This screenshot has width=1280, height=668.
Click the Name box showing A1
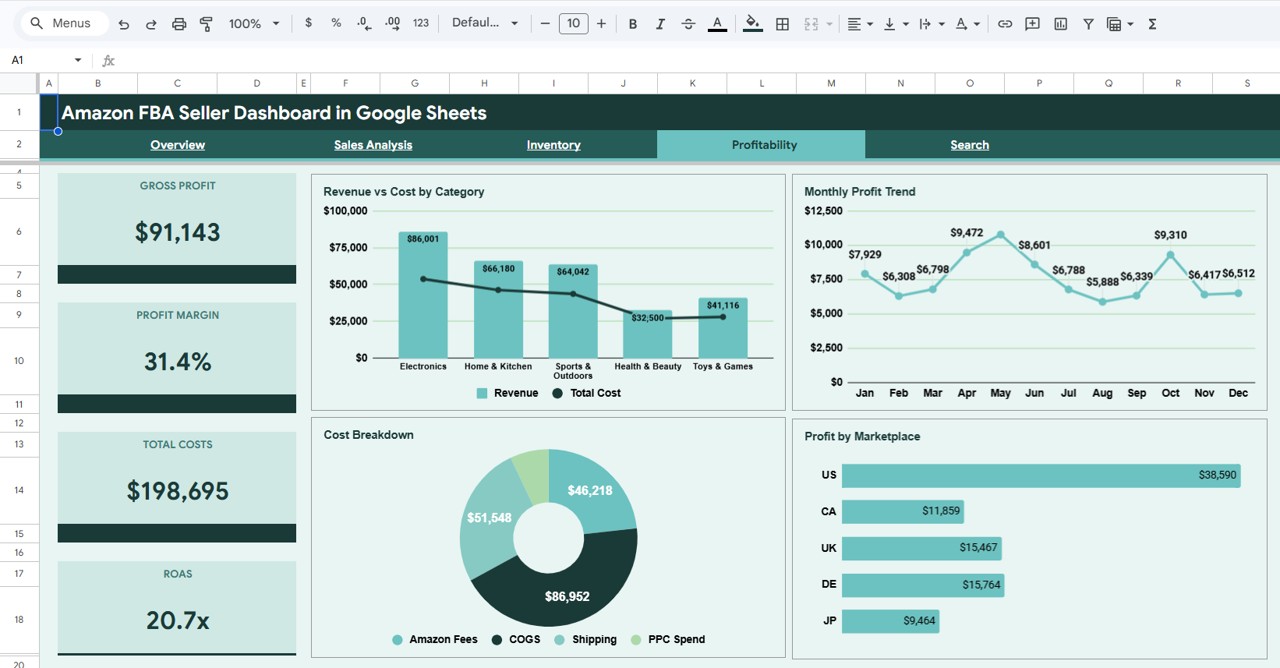pyautogui.click(x=38, y=61)
